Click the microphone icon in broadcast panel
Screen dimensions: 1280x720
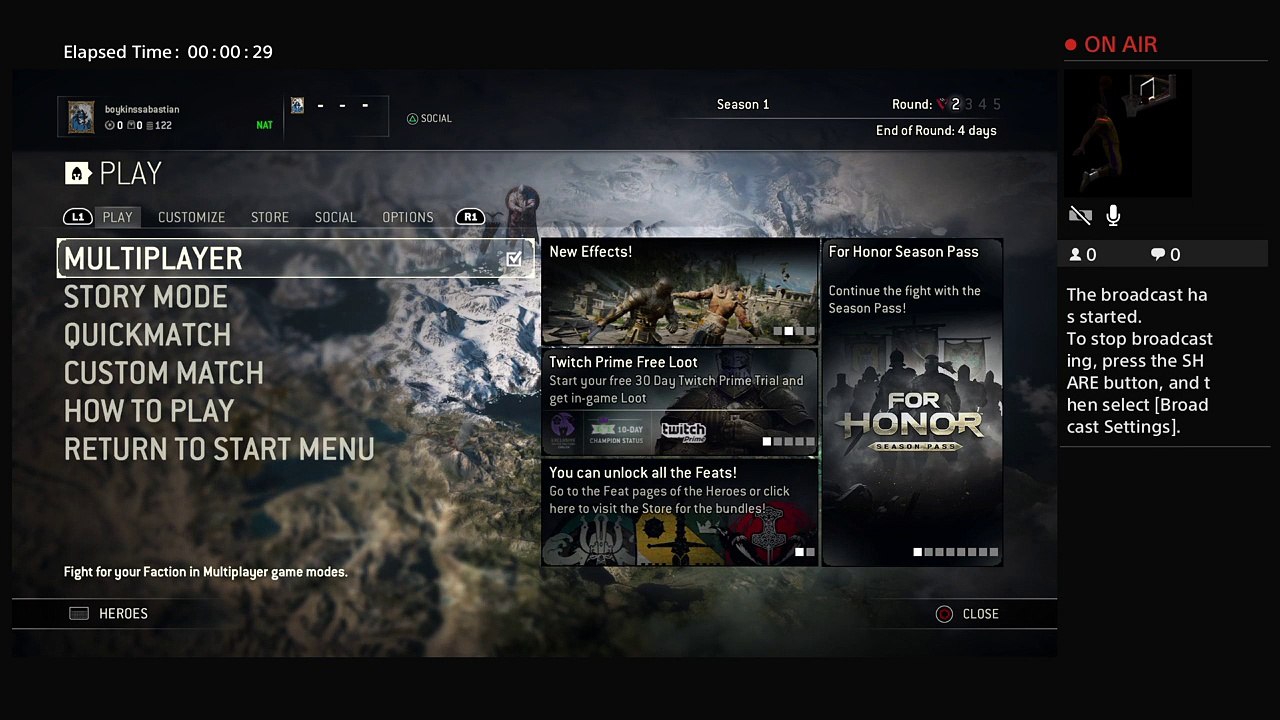1113,215
